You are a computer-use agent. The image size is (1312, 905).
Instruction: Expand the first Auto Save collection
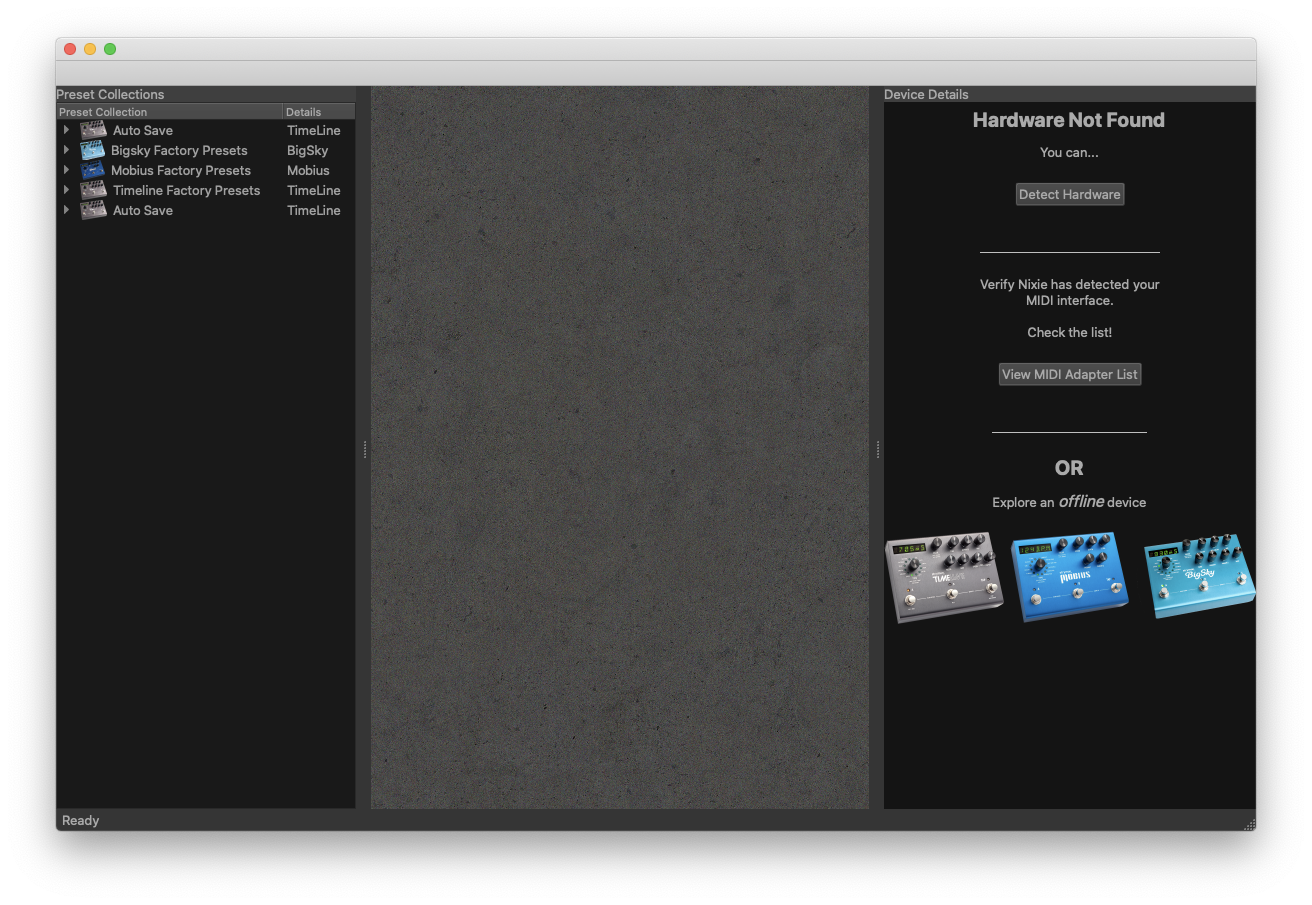[x=66, y=130]
